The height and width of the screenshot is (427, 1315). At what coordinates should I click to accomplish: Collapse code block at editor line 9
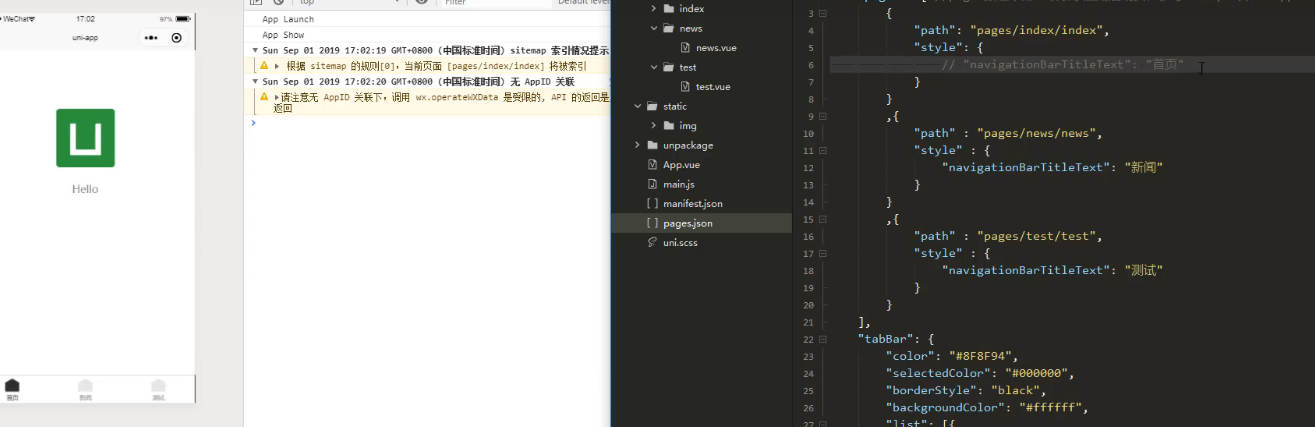click(823, 116)
